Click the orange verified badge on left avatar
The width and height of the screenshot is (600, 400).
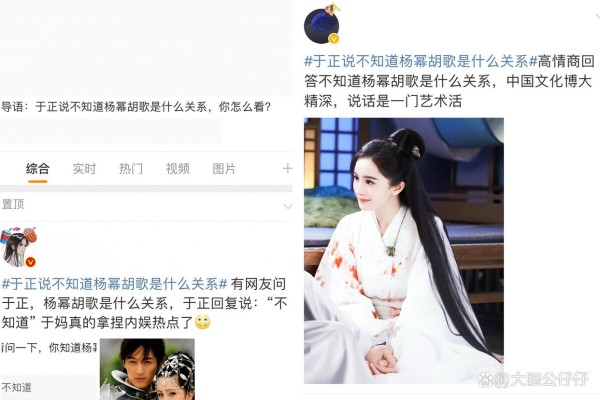(31, 262)
